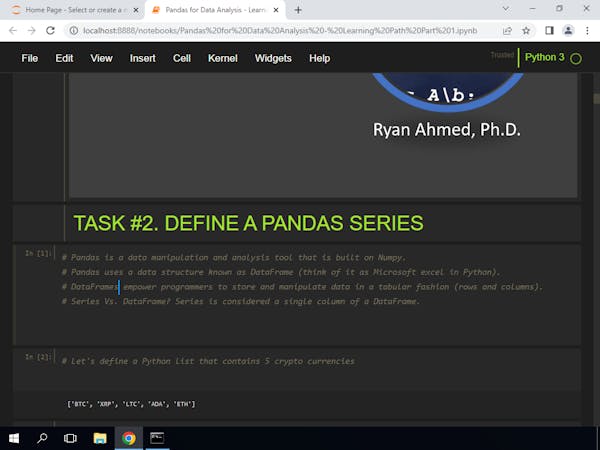The width and height of the screenshot is (600, 450).
Task: Open a new browser tab
Action: (x=298, y=10)
